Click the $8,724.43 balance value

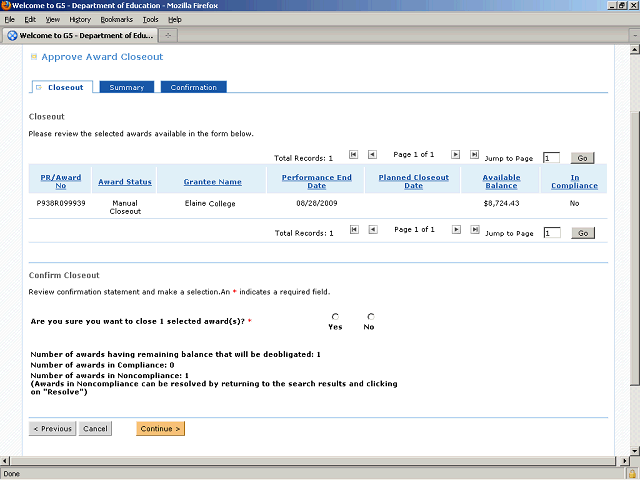[501, 203]
